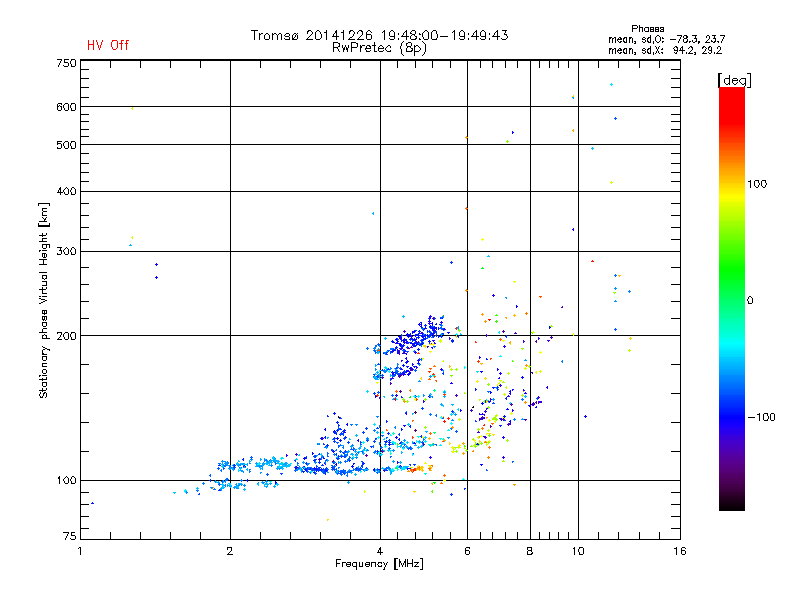Select the Tromsø 20141226 19:48:00-19:49:43 title
800x600 pixels.
(380, 35)
